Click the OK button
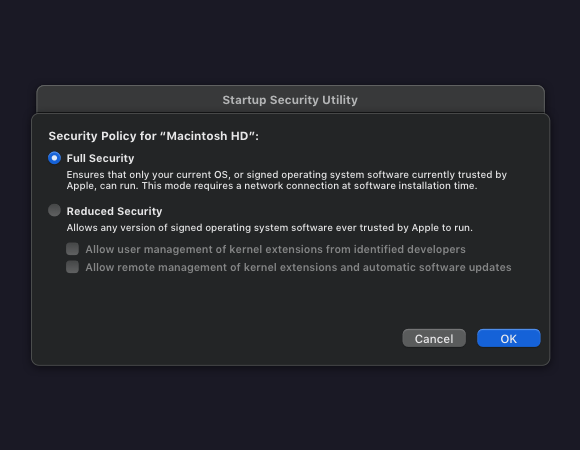Image resolution: width=580 pixels, height=450 pixels. click(x=509, y=338)
